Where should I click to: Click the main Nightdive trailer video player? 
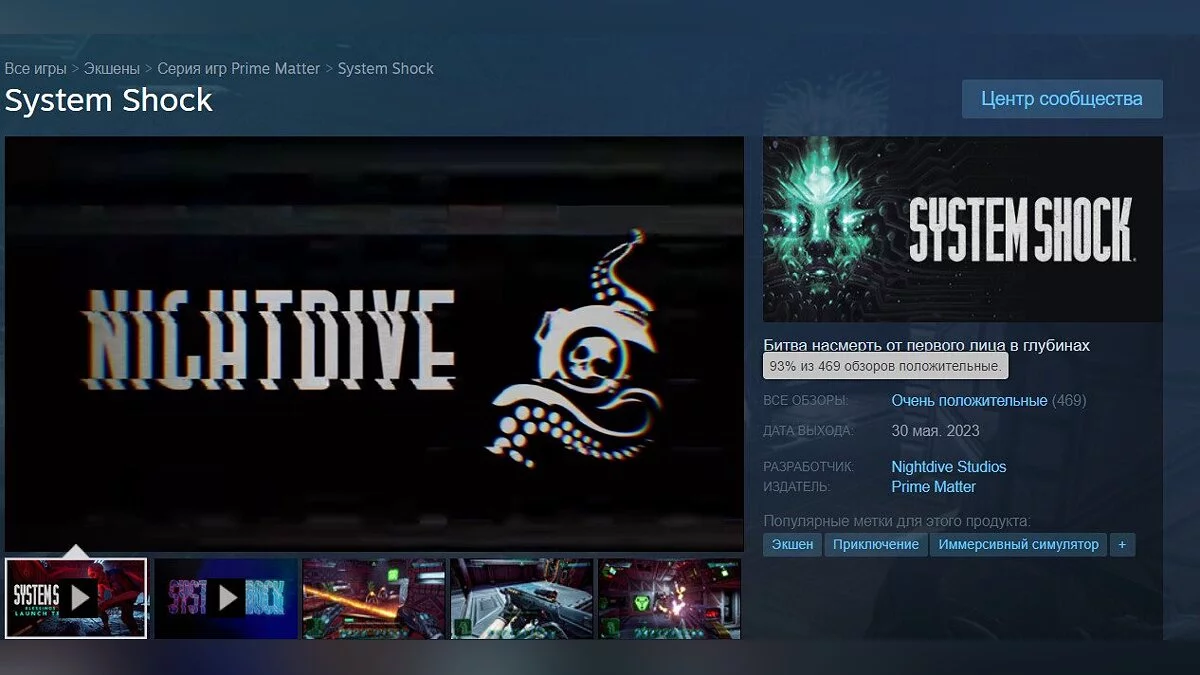374,343
